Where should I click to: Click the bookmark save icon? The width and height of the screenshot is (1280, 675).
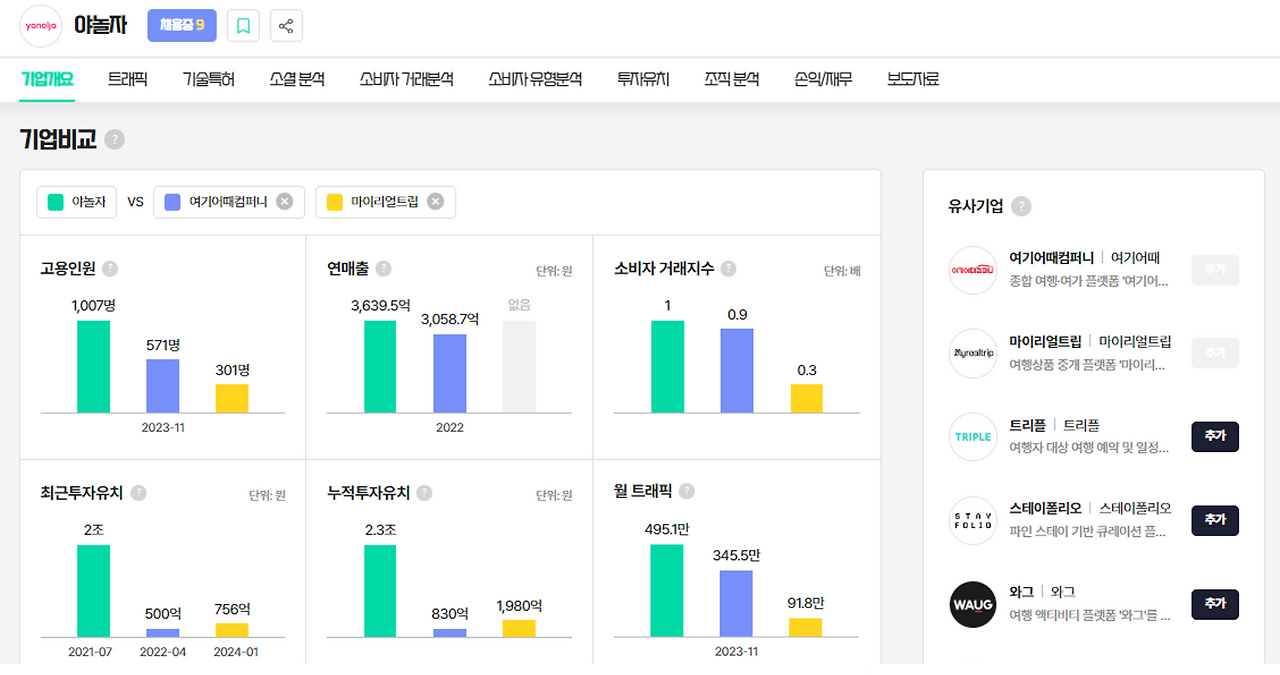coord(243,25)
